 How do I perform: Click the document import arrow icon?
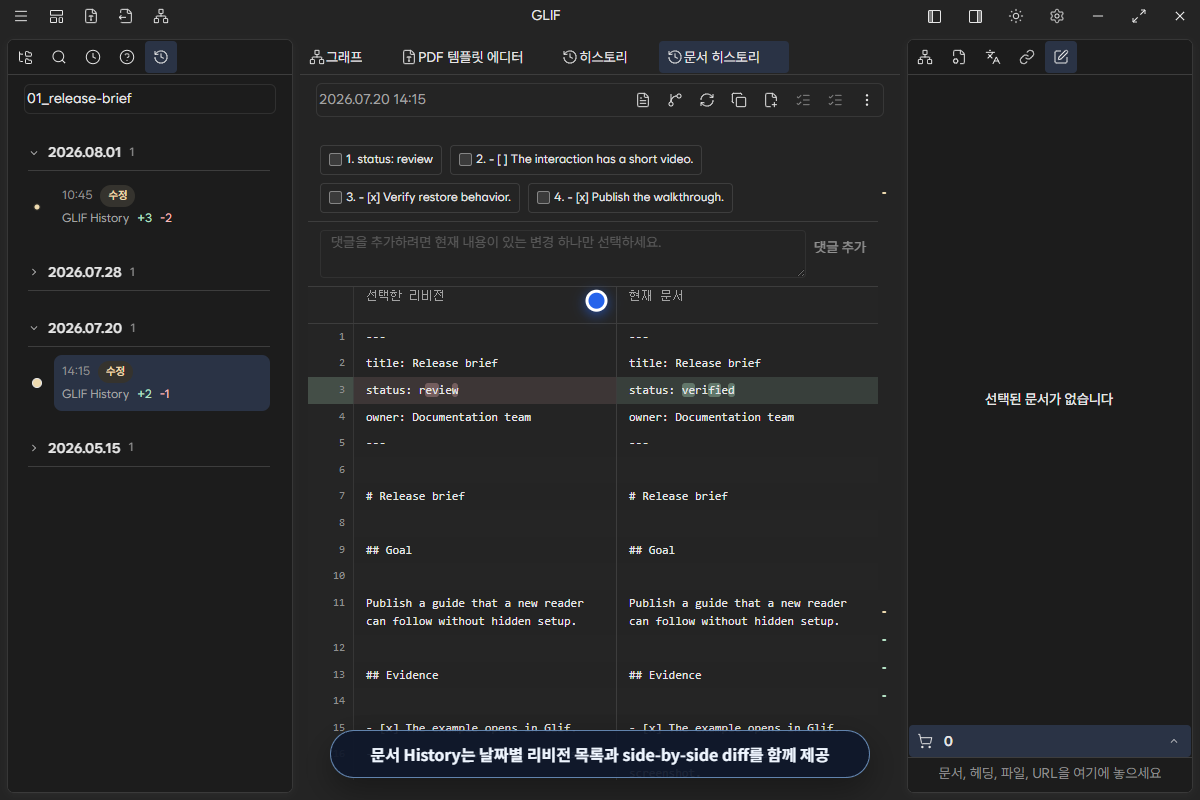pos(125,16)
